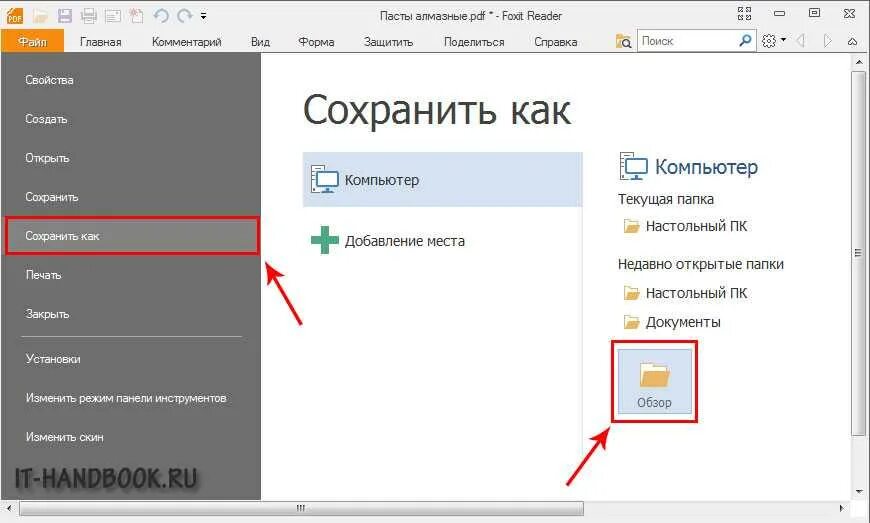
Task: Select Закрыть in the file menu
Action: [131, 314]
